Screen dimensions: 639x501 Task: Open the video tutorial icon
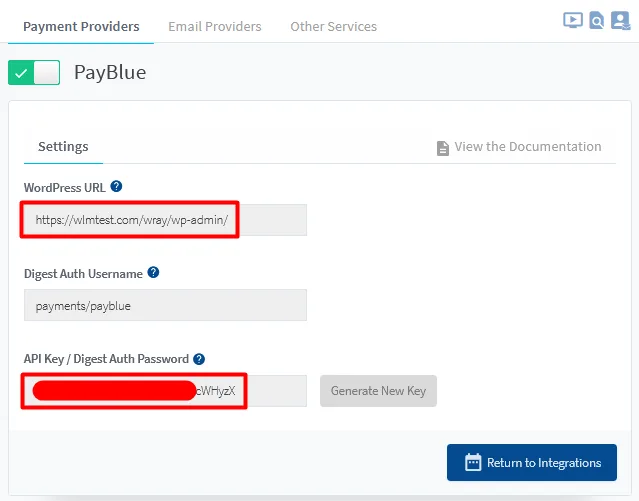[573, 20]
